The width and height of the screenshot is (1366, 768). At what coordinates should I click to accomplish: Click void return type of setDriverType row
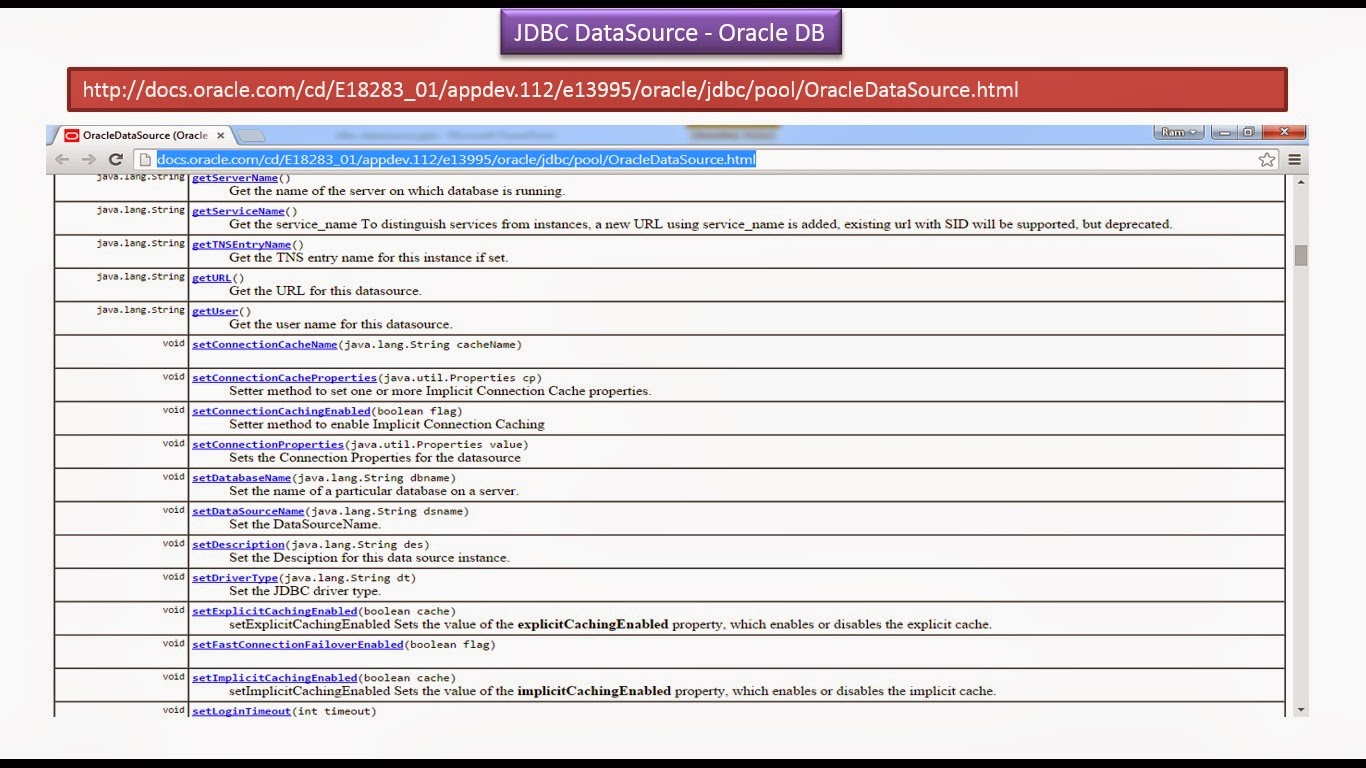click(x=174, y=577)
